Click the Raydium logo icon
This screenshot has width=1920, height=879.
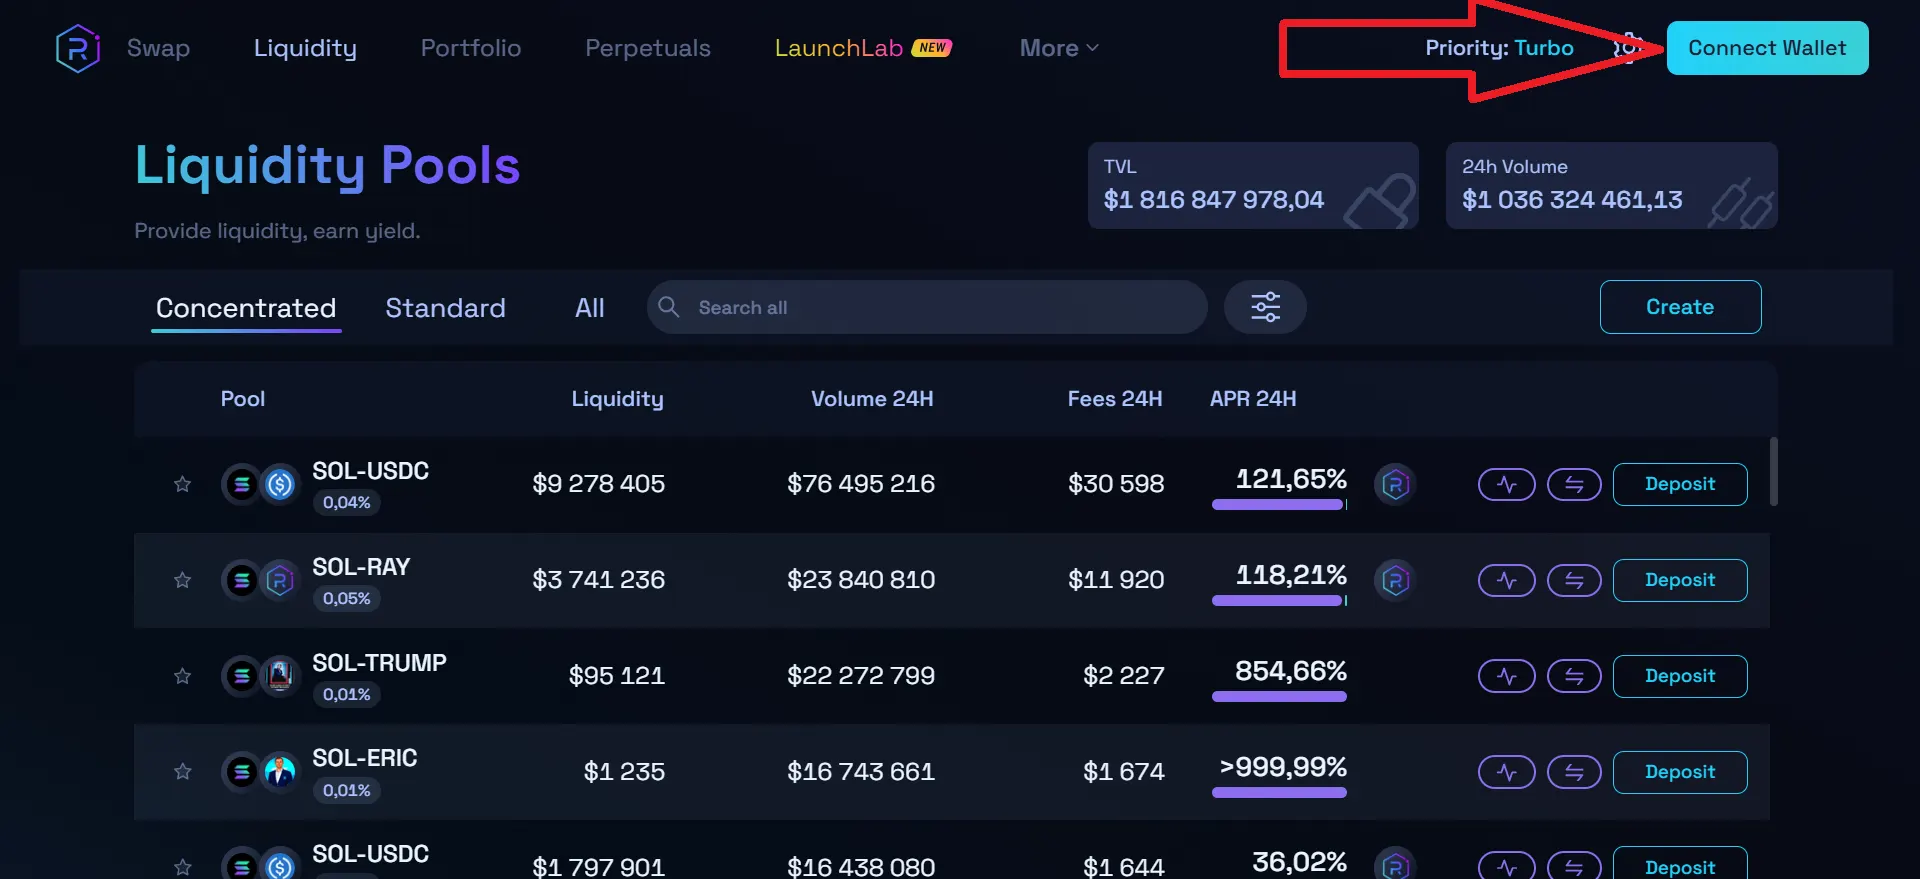pos(78,48)
